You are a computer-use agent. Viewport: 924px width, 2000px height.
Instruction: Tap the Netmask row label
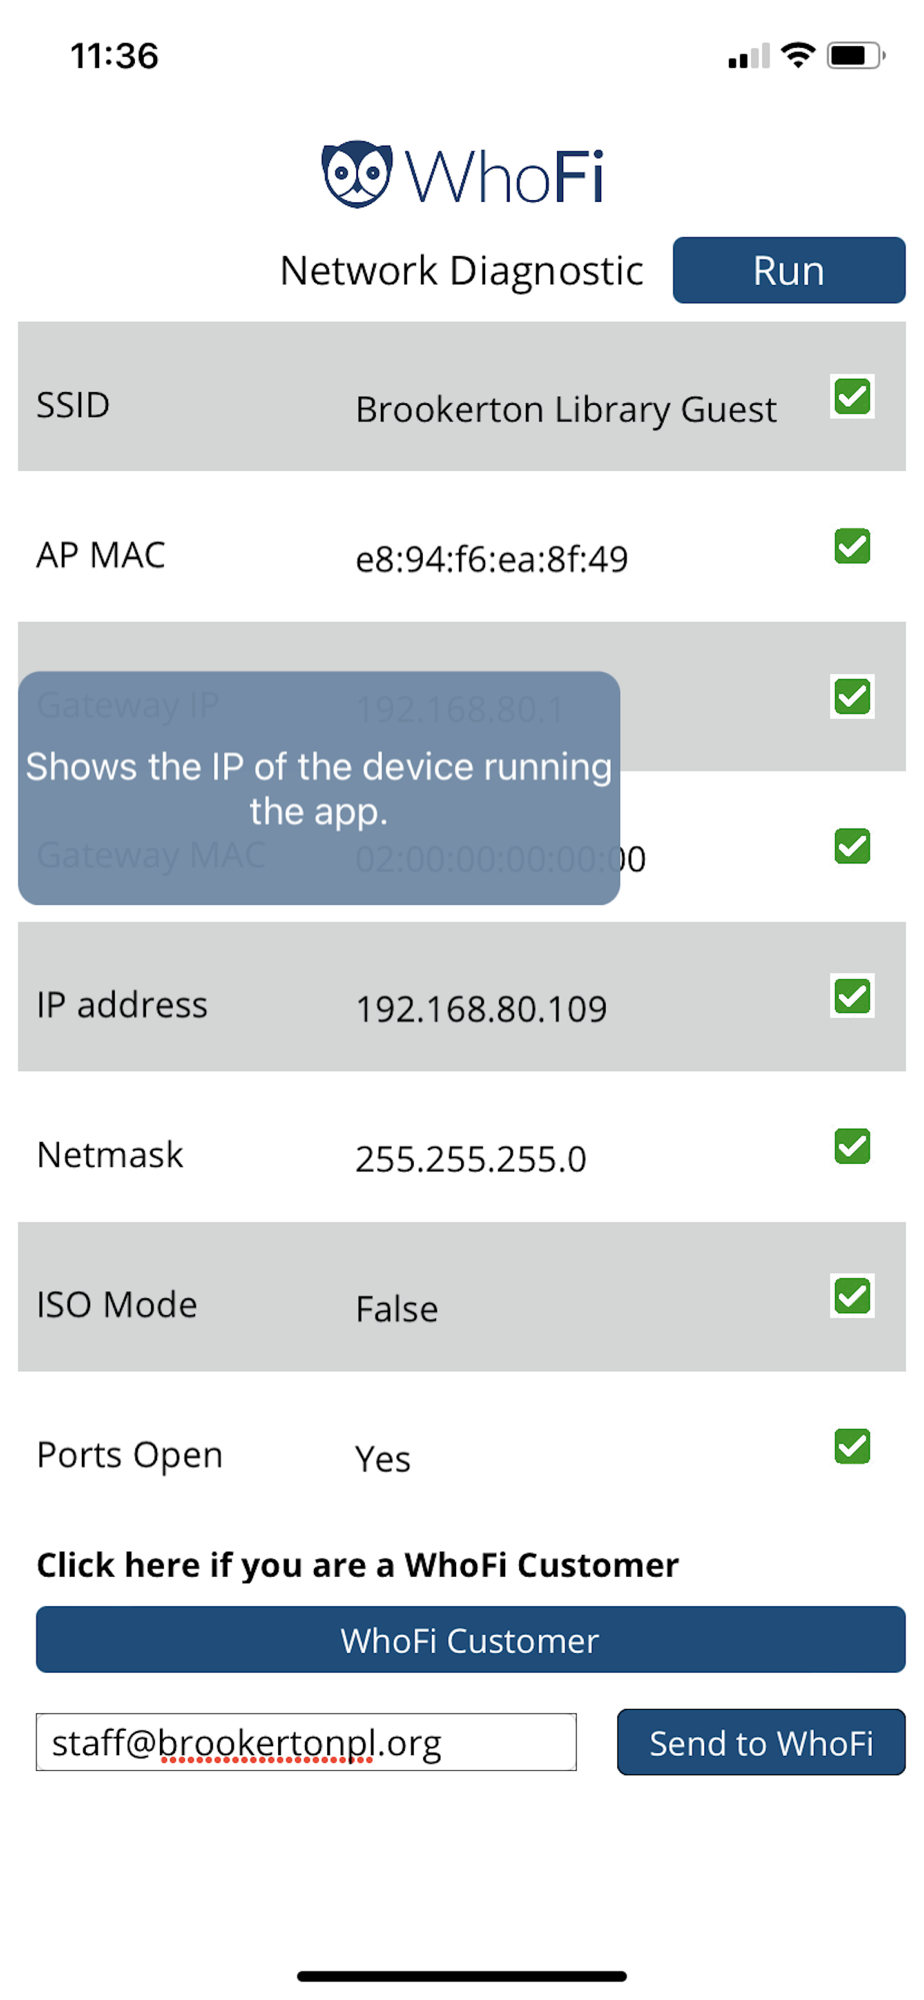(110, 1155)
